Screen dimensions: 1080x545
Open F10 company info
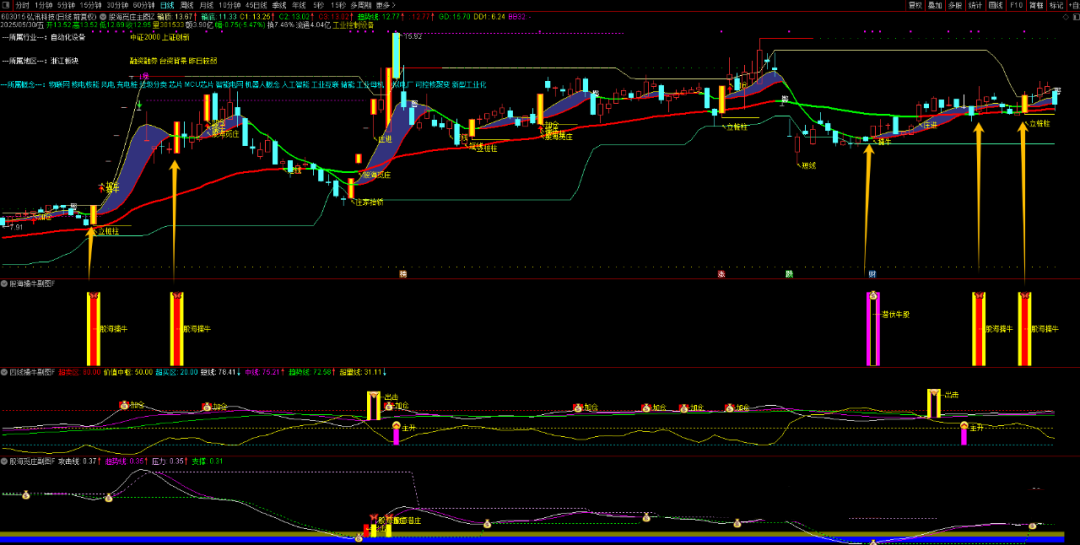tap(1016, 5)
